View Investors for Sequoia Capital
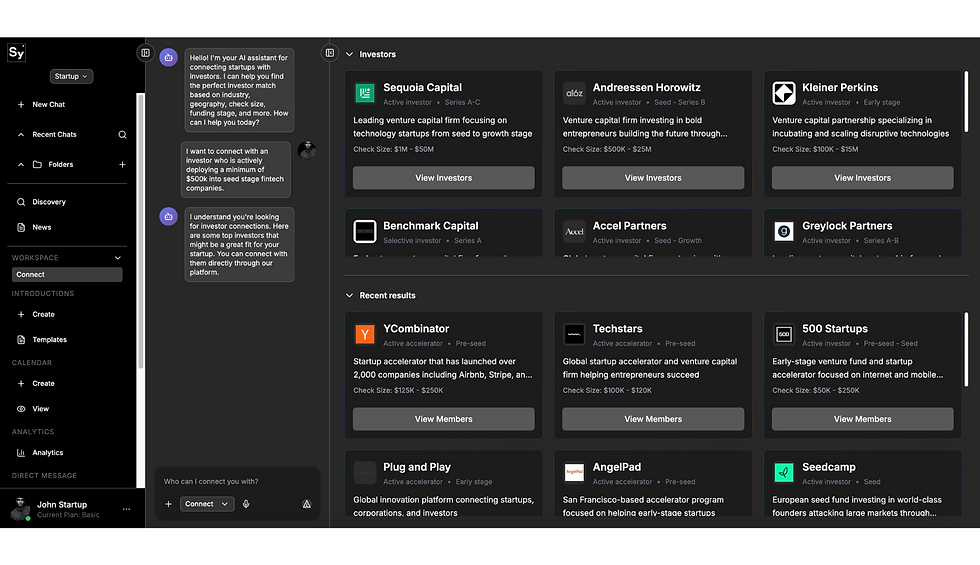 (444, 178)
